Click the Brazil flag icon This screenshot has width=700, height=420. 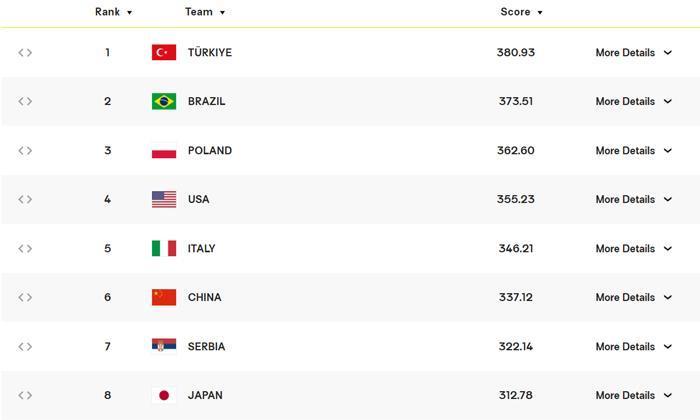pyautogui.click(x=164, y=101)
